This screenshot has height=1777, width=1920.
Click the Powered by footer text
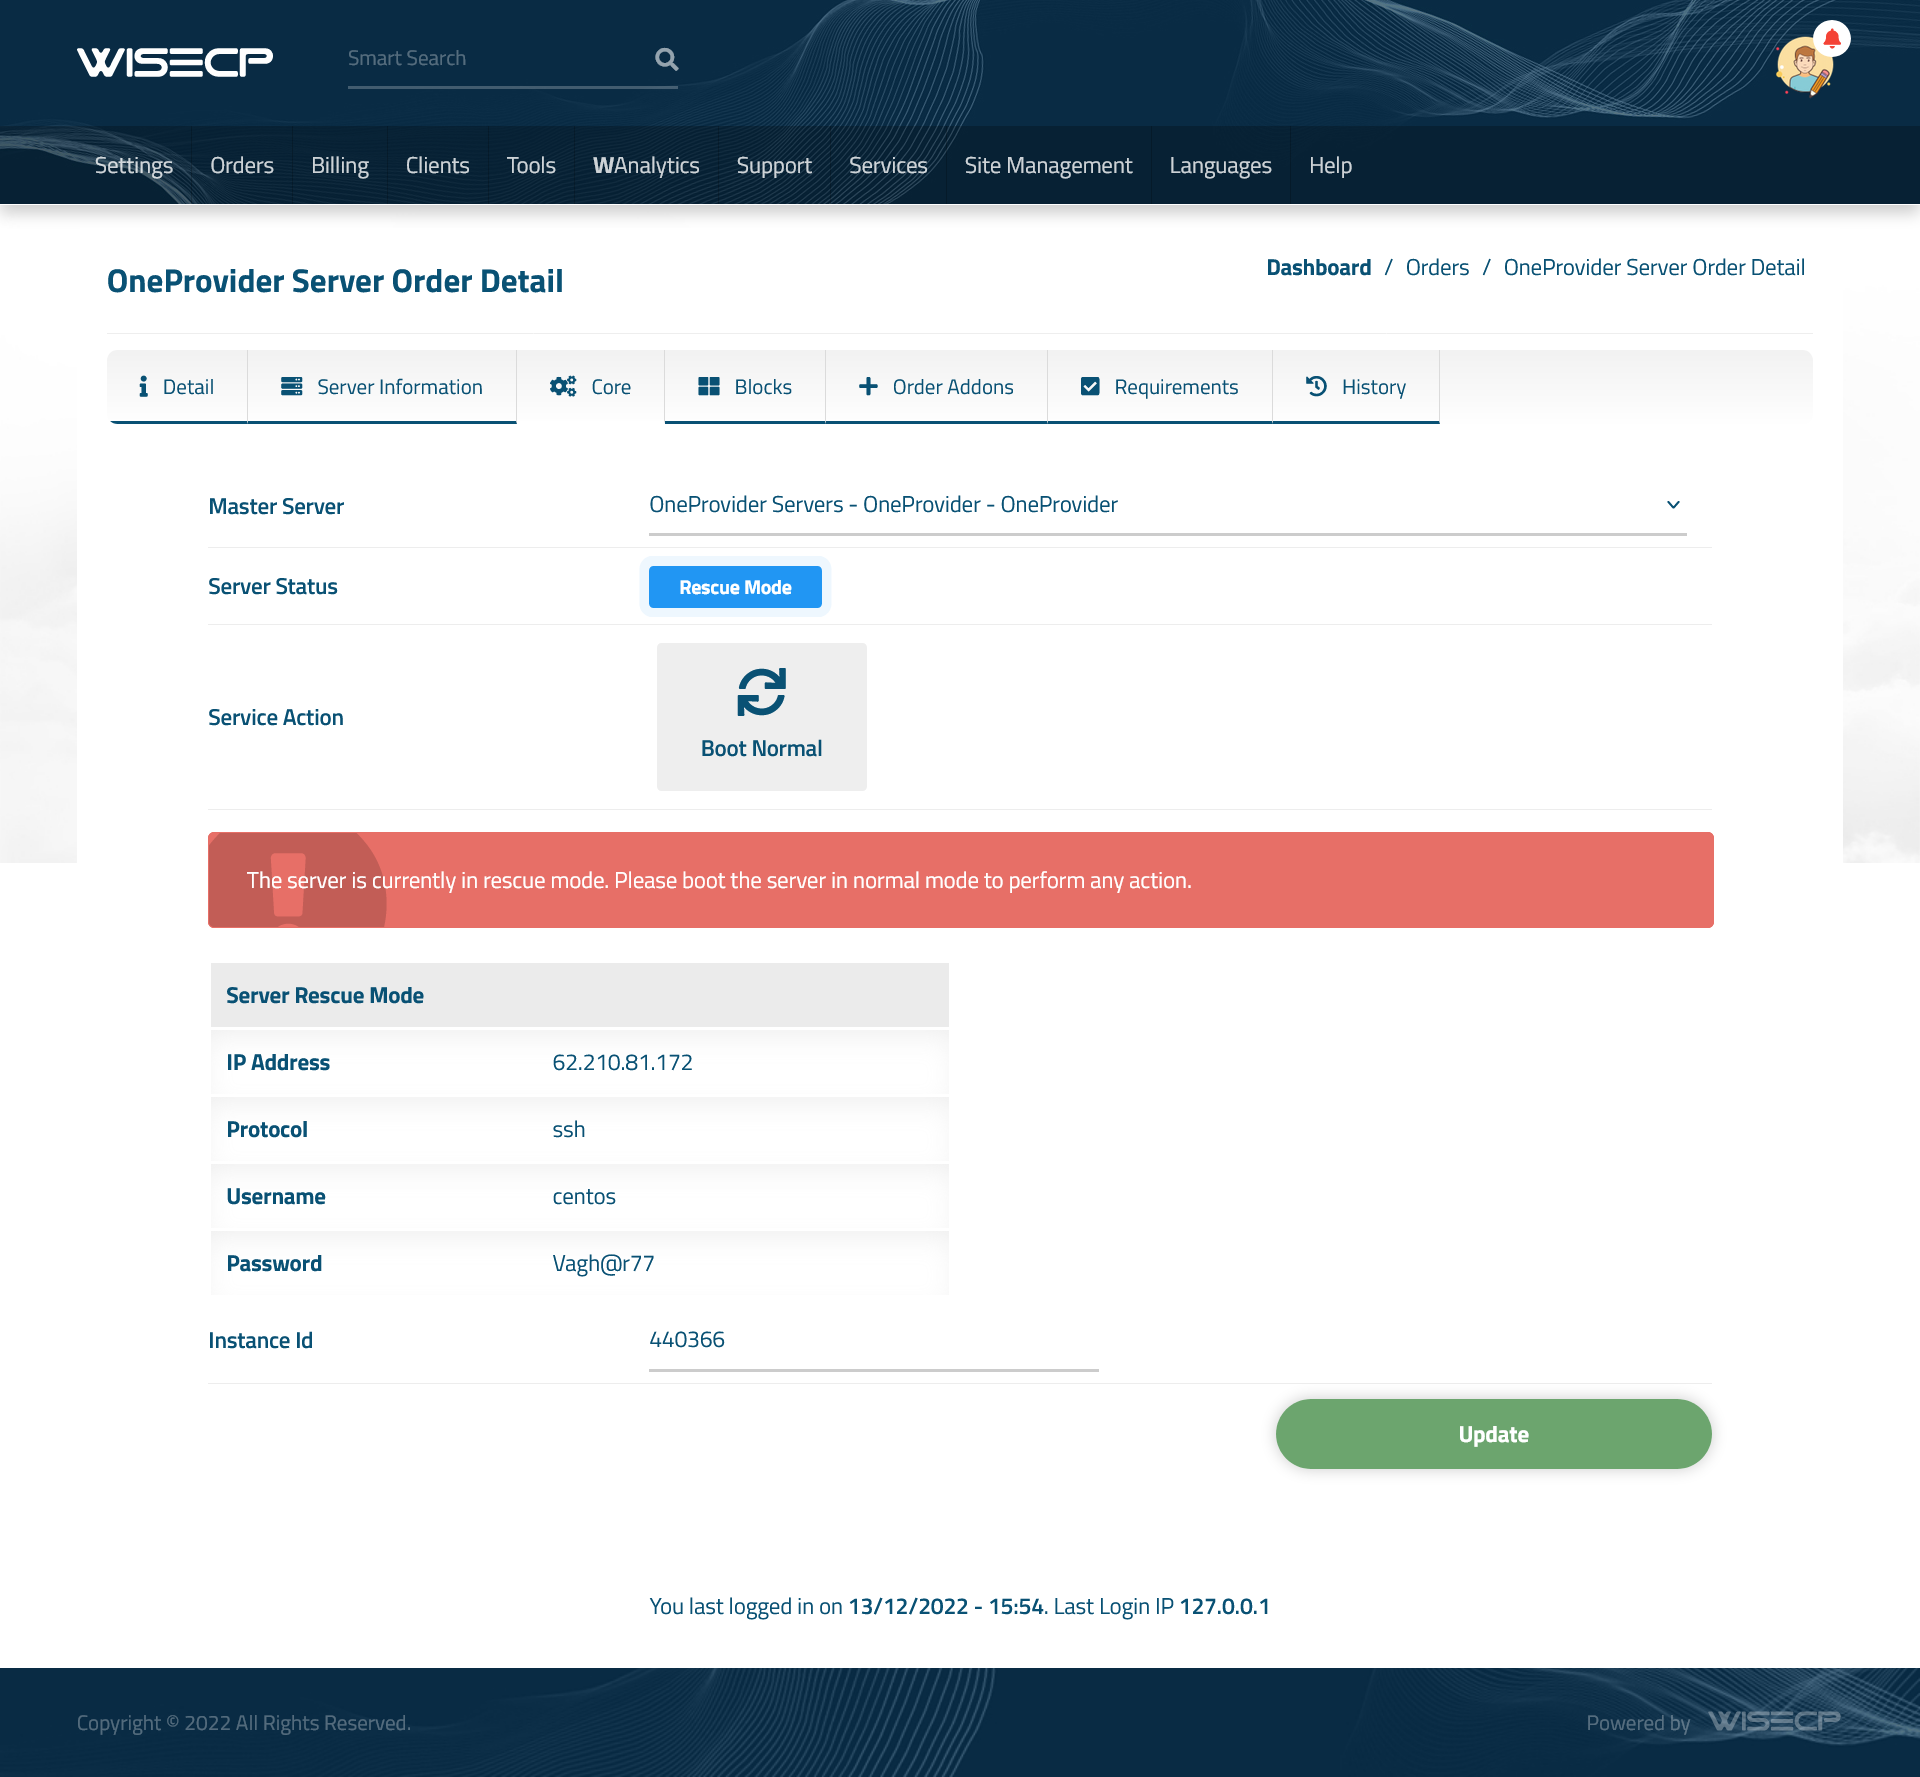point(1638,1723)
